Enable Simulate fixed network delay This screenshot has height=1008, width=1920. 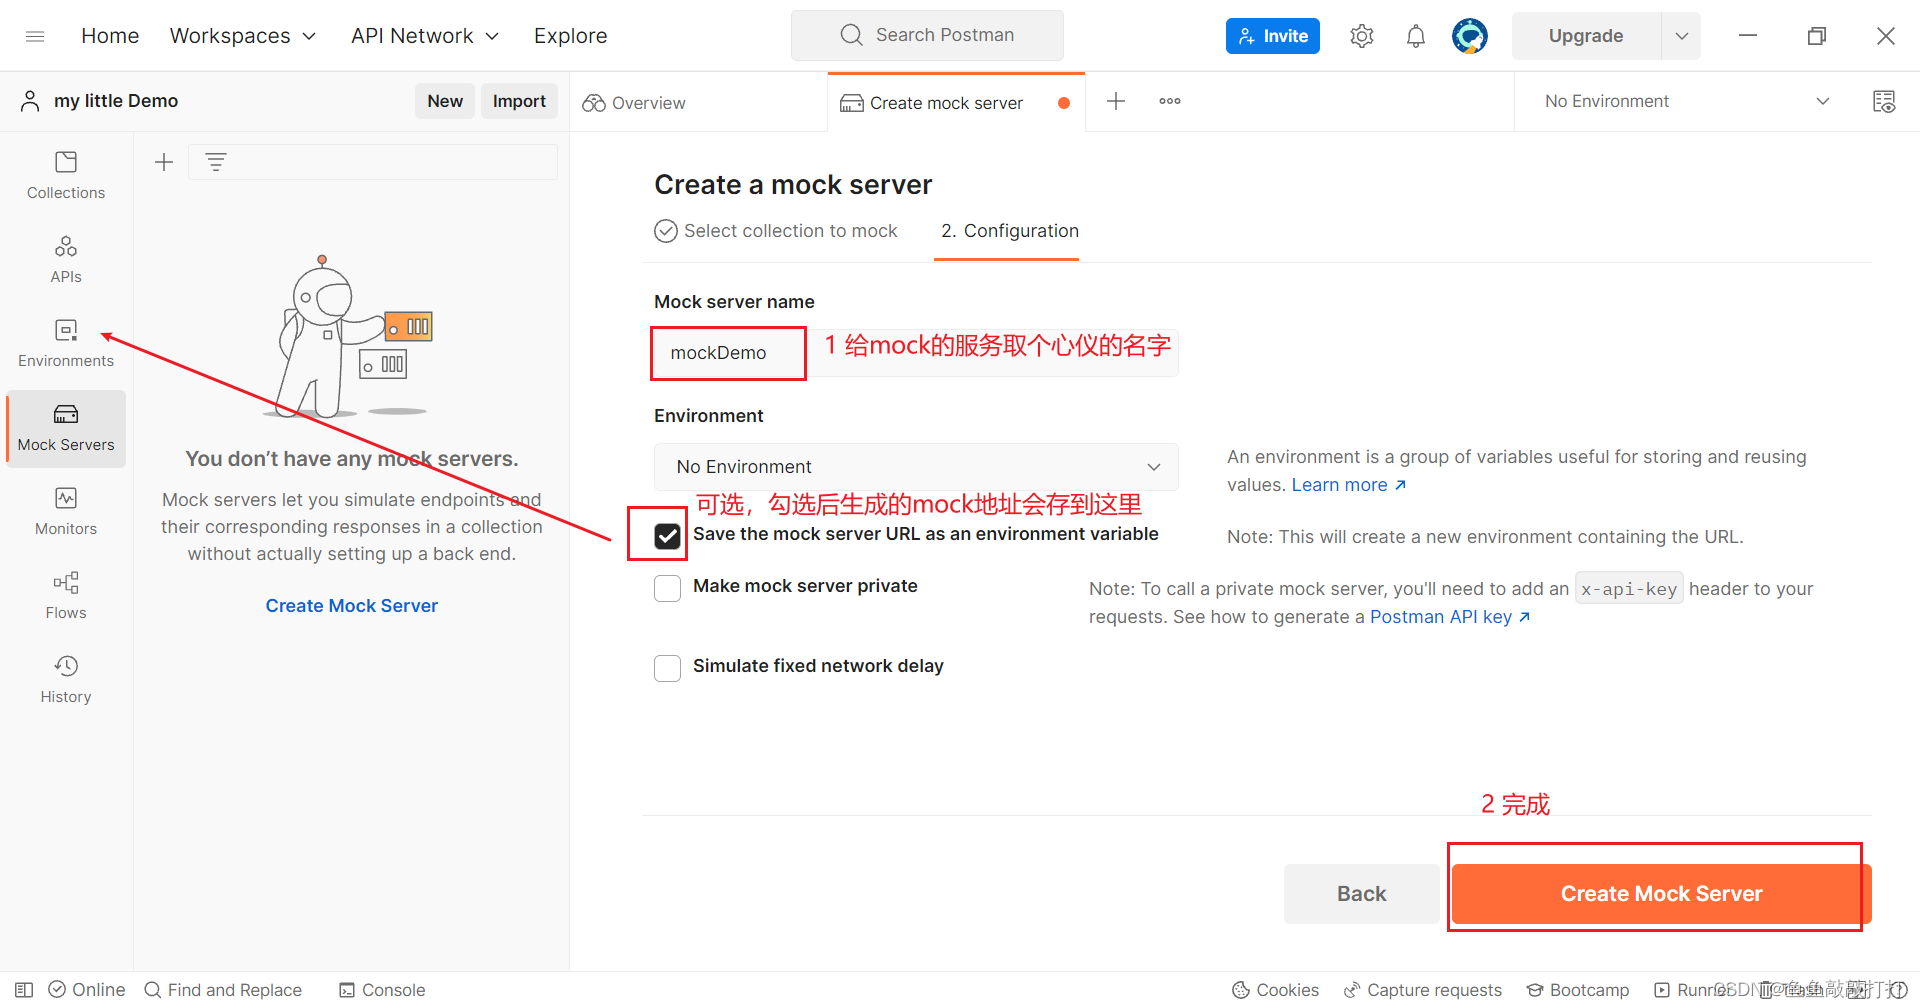(x=667, y=668)
